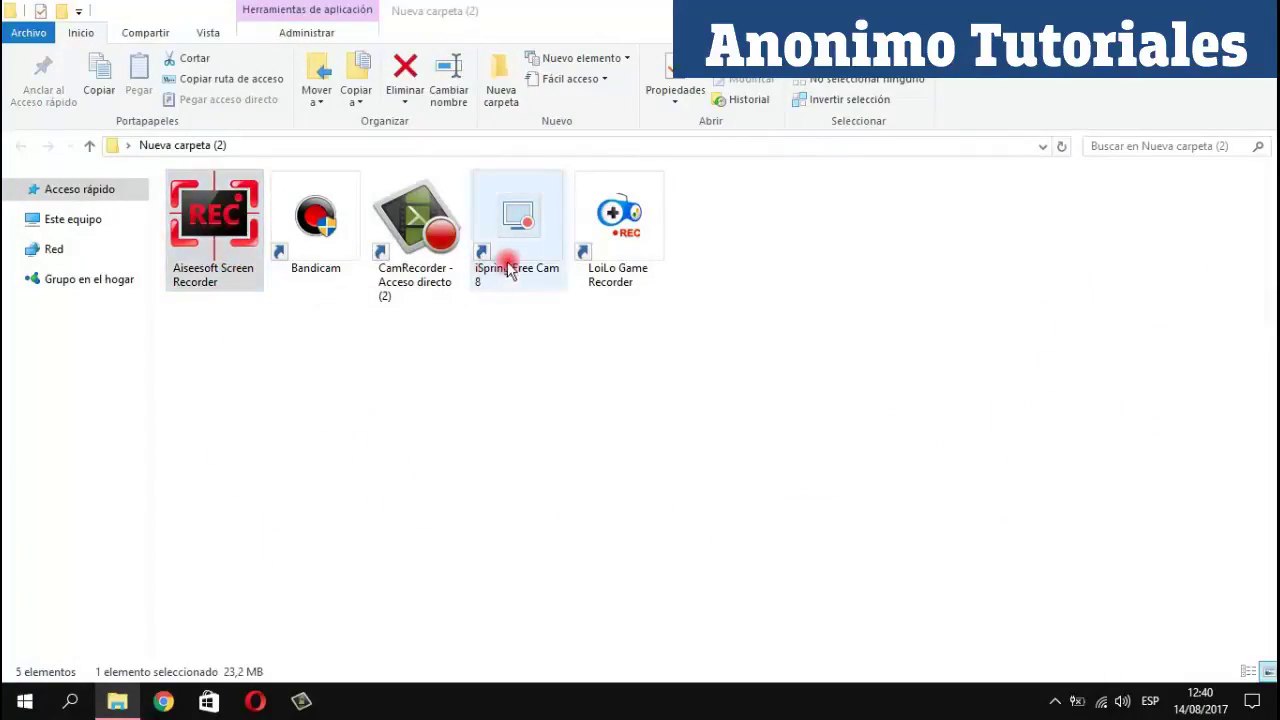Open the quick access toolbar customize arrow
This screenshot has width=1280, height=720.
tap(78, 12)
